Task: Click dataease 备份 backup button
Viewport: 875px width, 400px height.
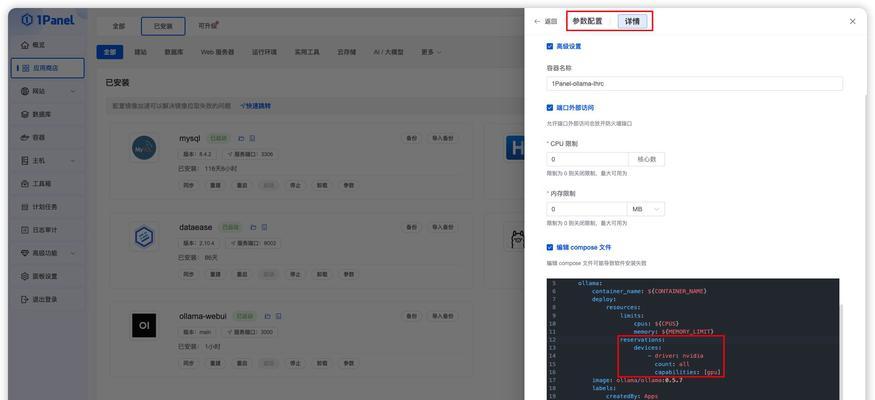Action: click(x=411, y=227)
